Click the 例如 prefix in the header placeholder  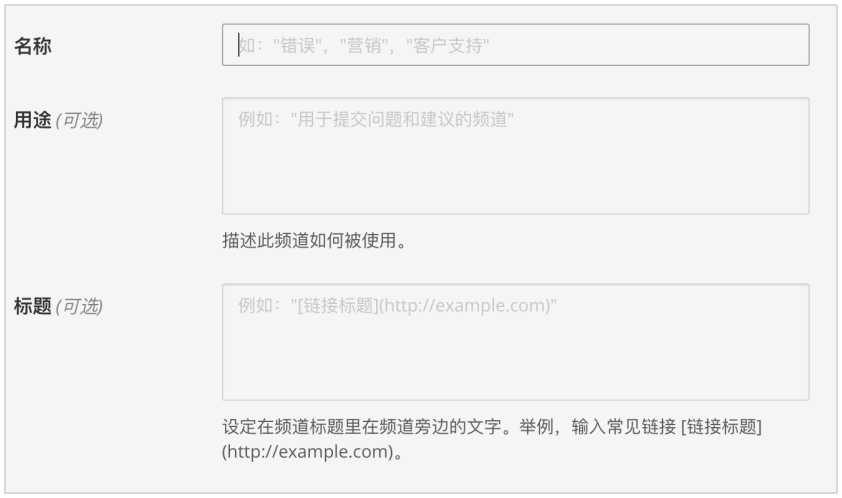[256, 305]
